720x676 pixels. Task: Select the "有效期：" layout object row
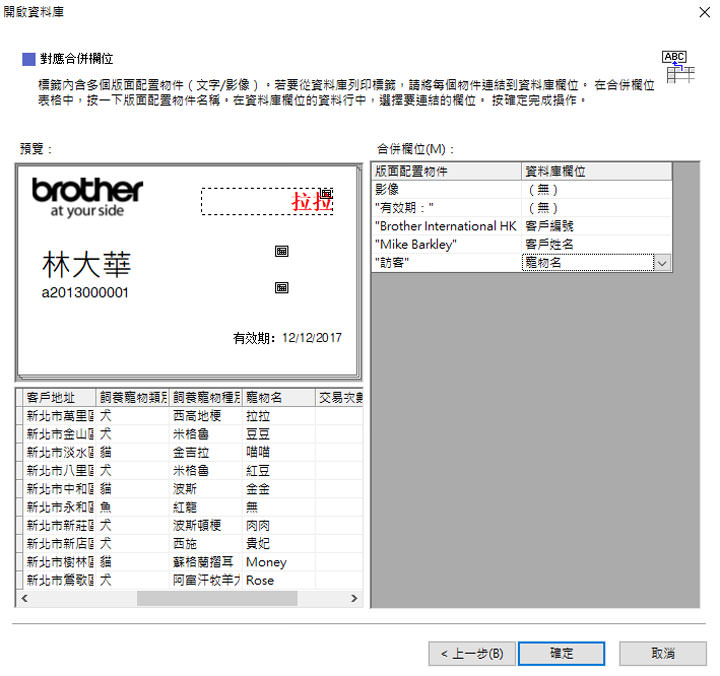[x=446, y=208]
